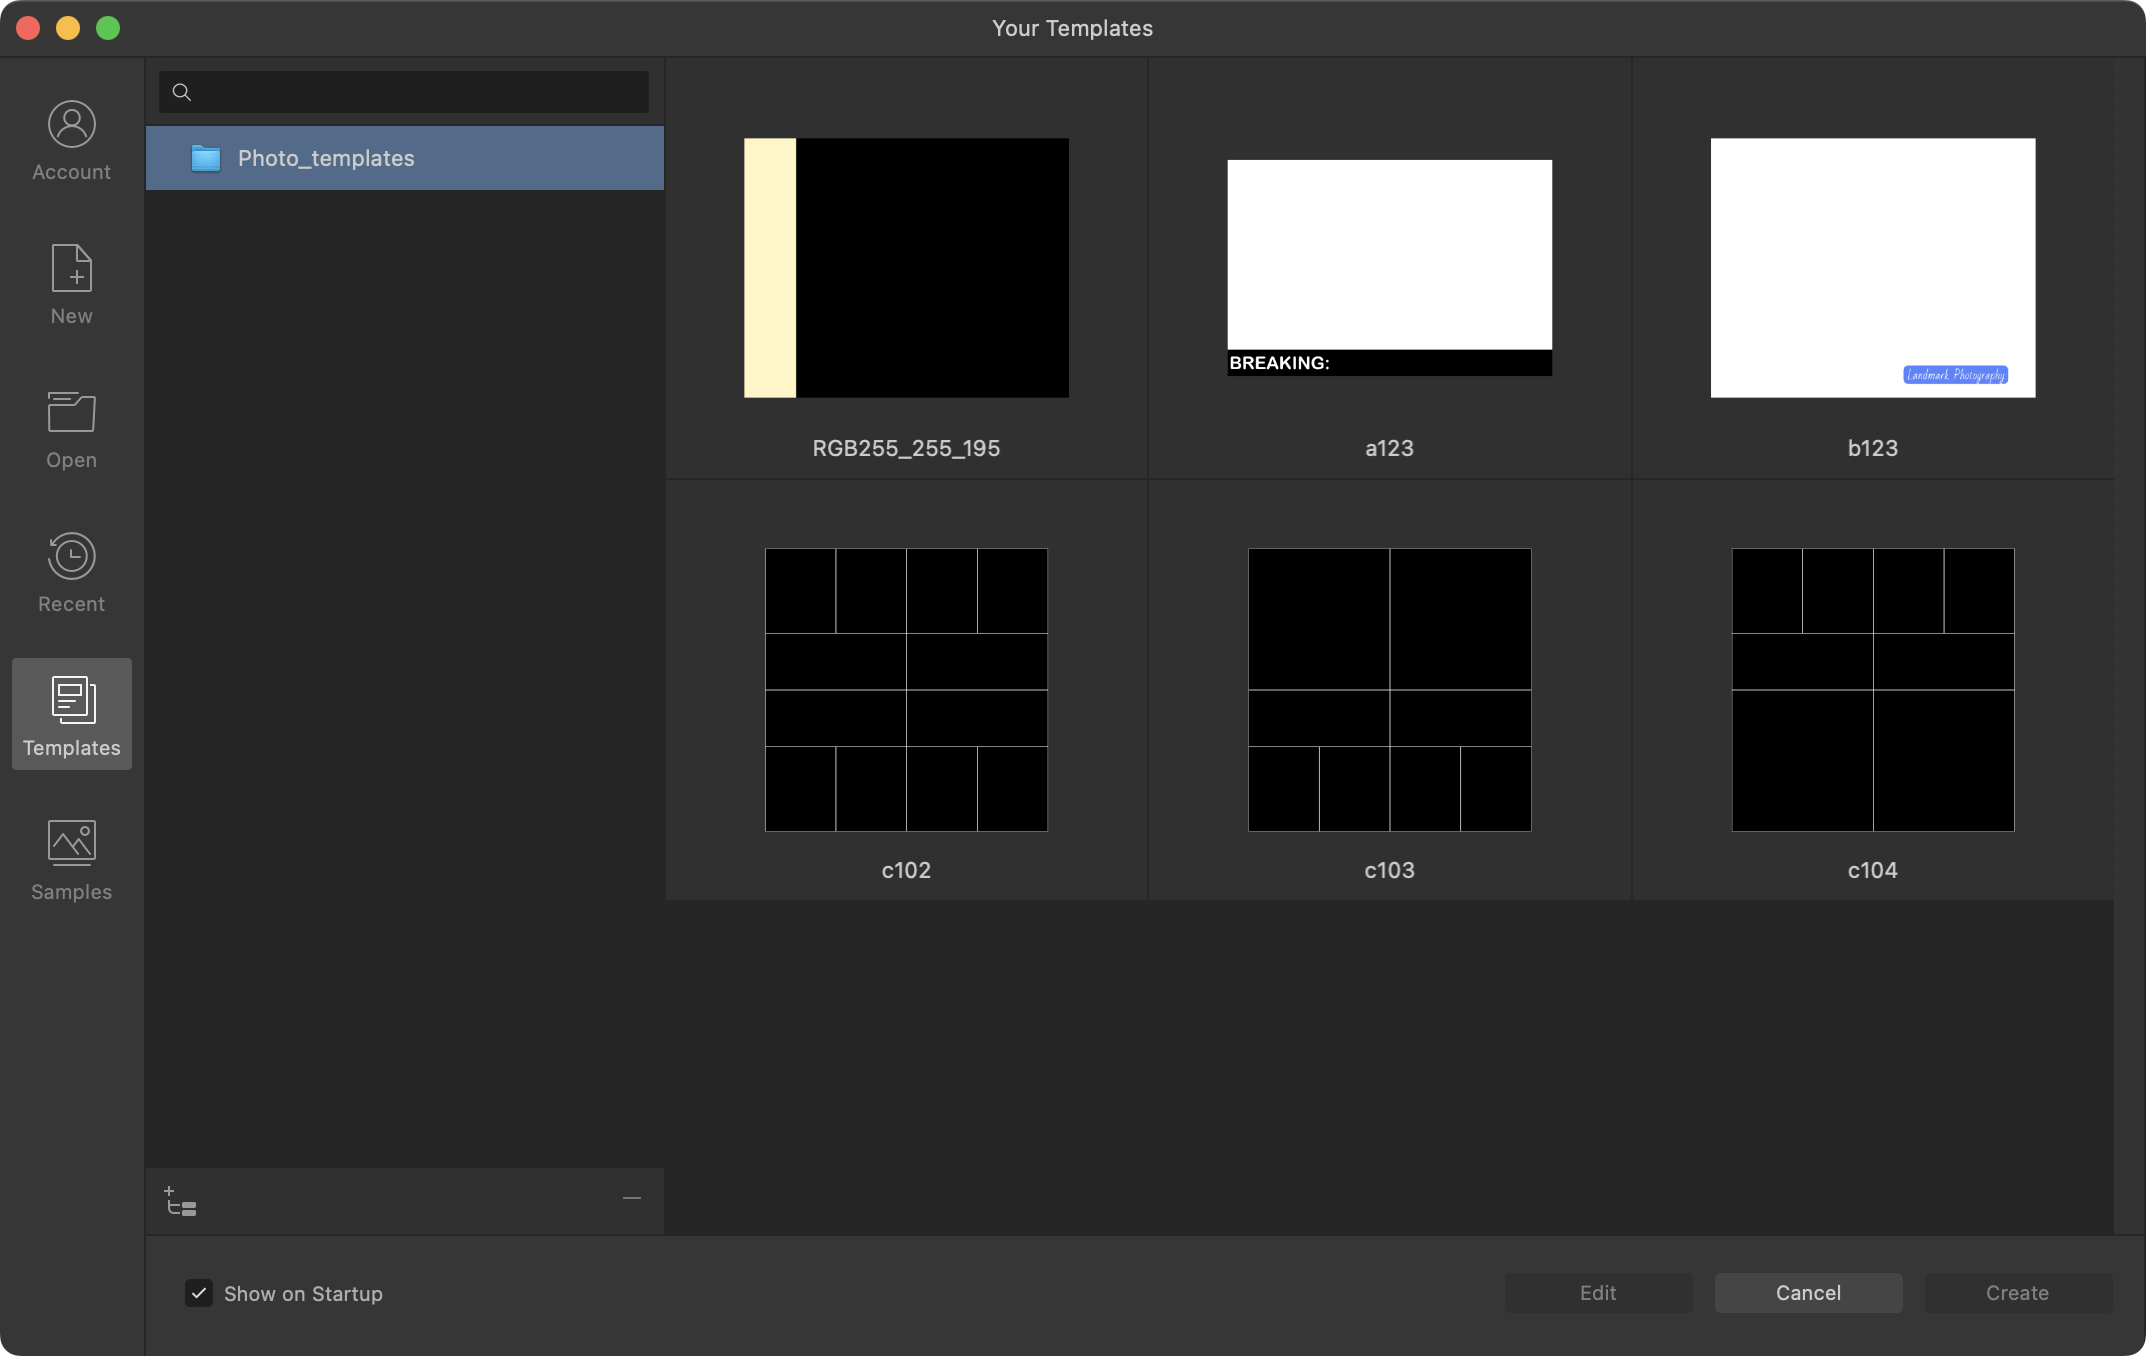Open the Samples panel icon
The height and width of the screenshot is (1356, 2146).
(x=72, y=859)
